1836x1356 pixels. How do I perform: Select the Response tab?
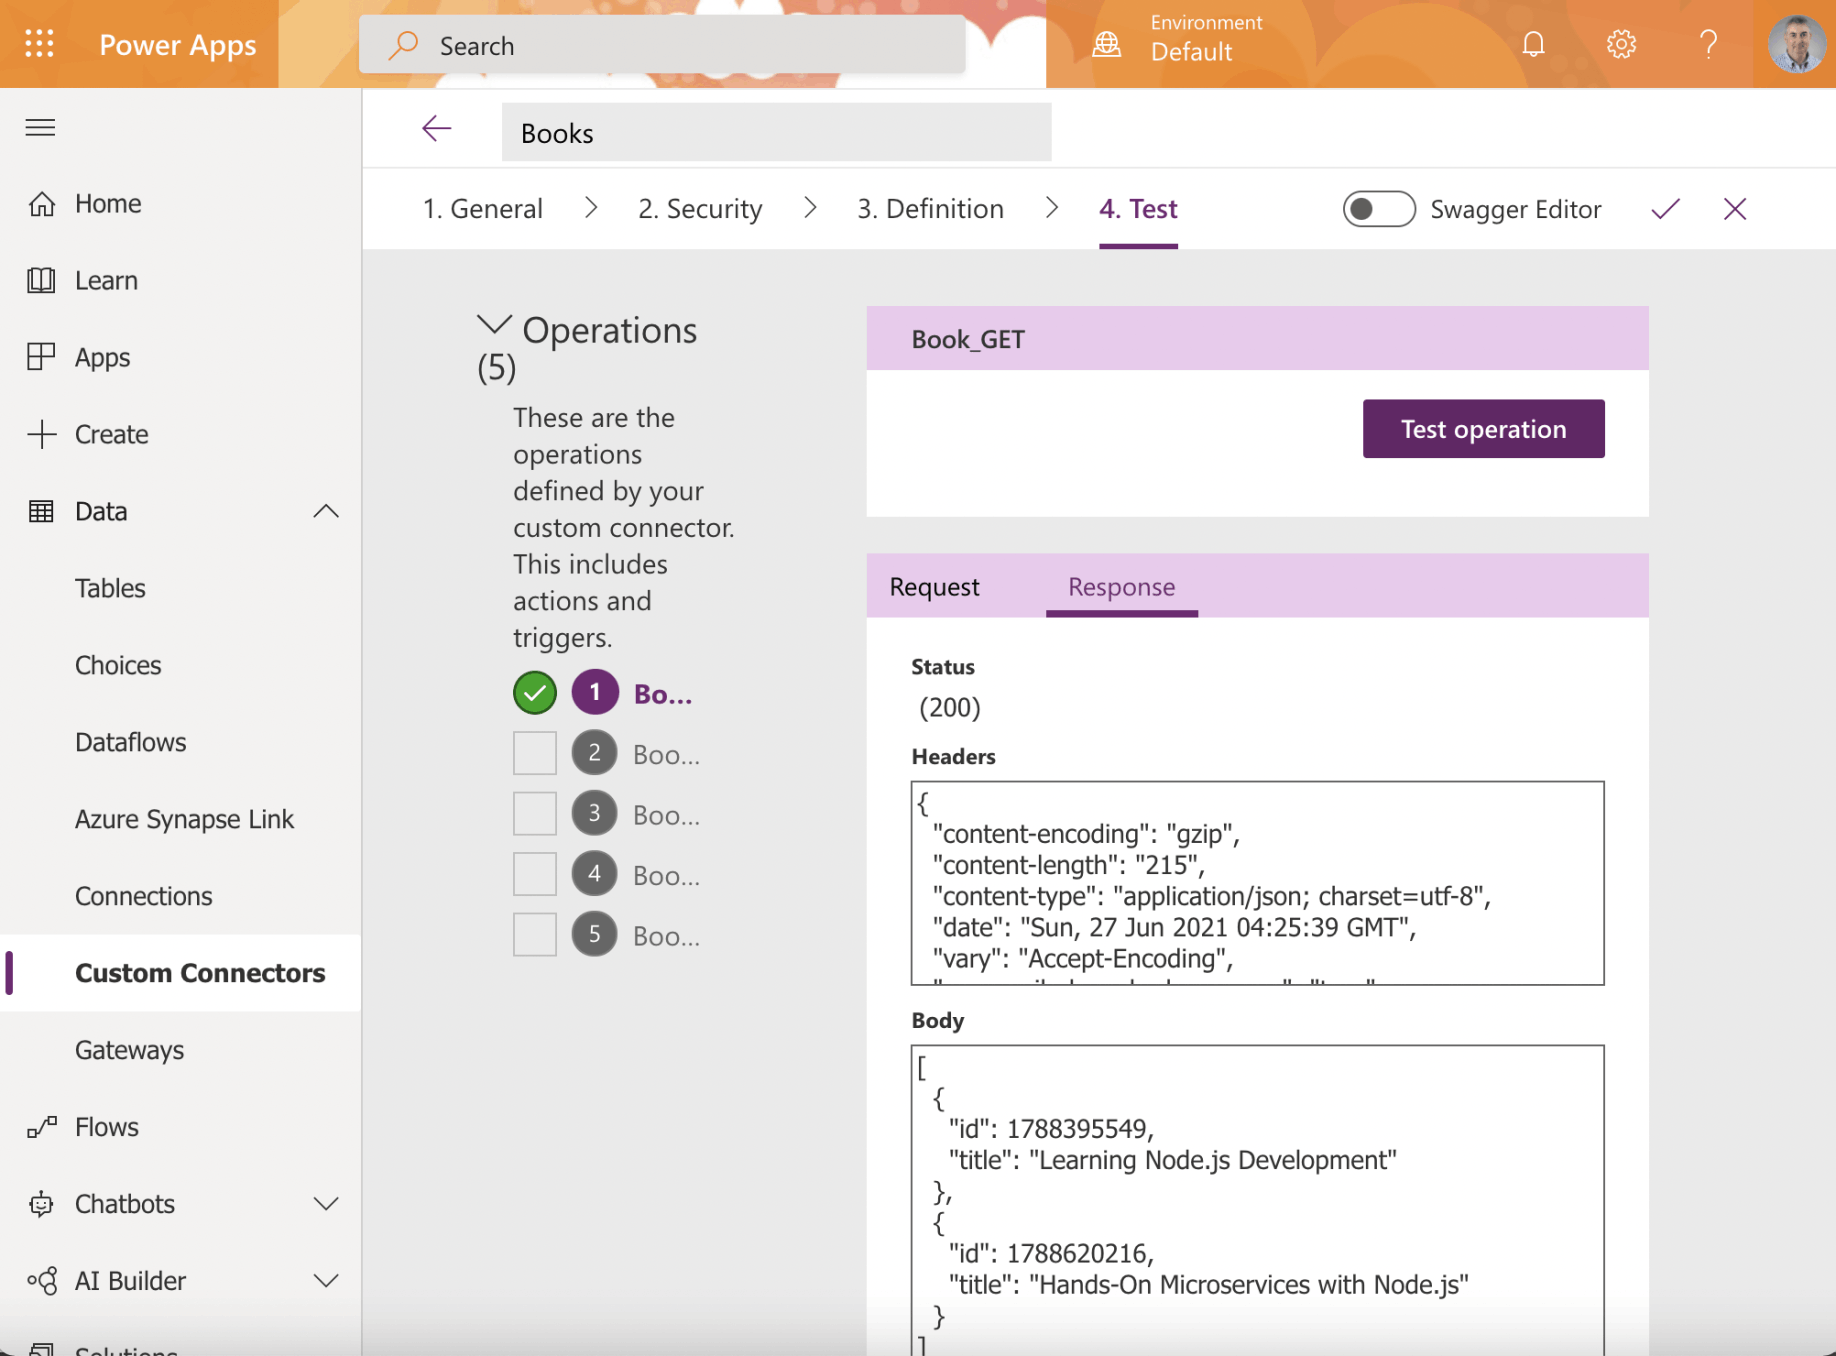(1121, 587)
